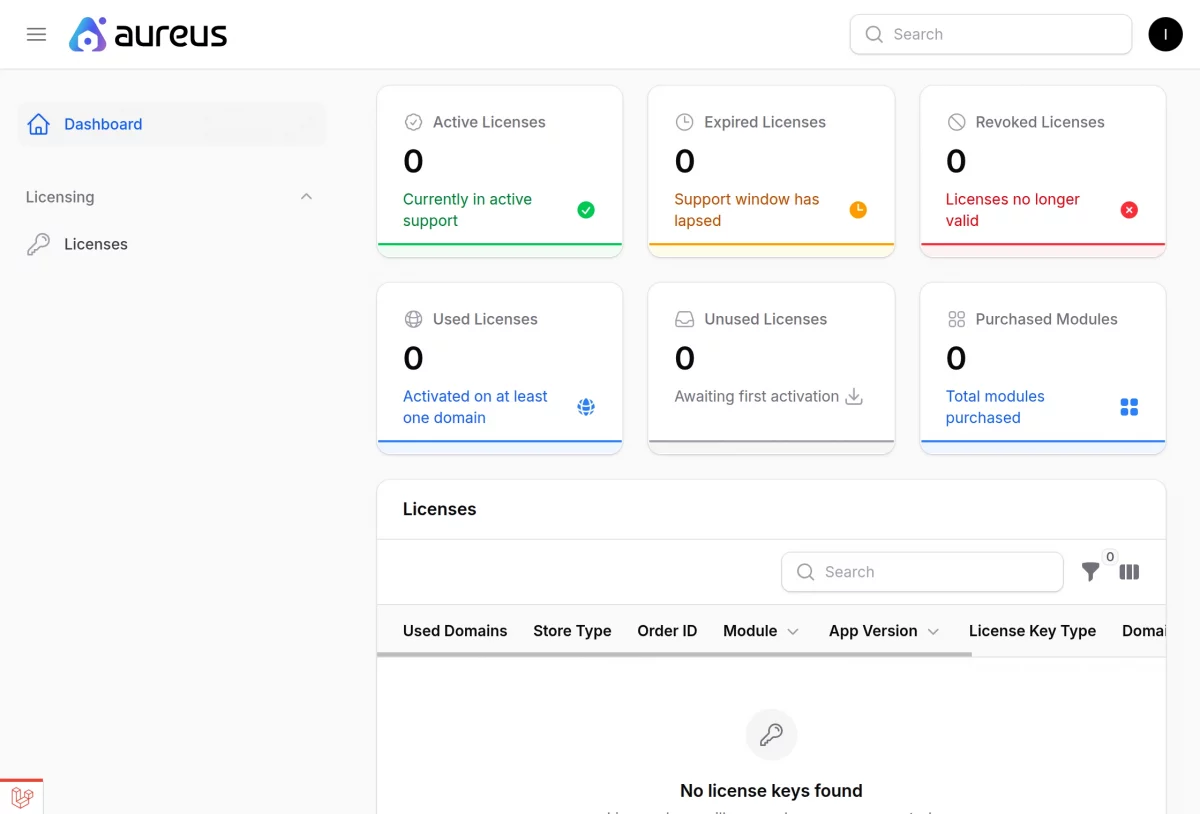Click 'No license keys found' message

771,791
